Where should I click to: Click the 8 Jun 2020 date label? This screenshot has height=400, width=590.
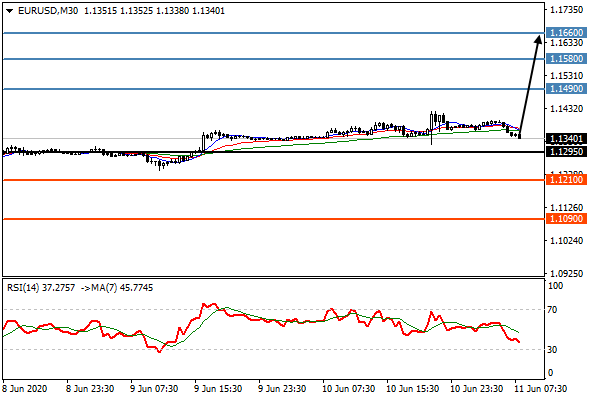pos(25,388)
